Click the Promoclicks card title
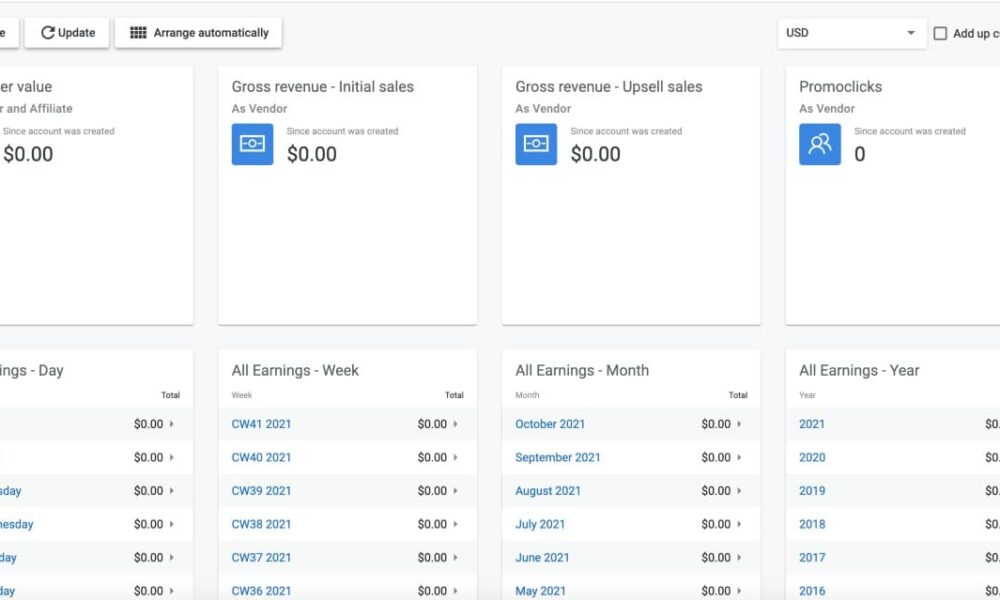This screenshot has height=600, width=1000. [x=841, y=87]
